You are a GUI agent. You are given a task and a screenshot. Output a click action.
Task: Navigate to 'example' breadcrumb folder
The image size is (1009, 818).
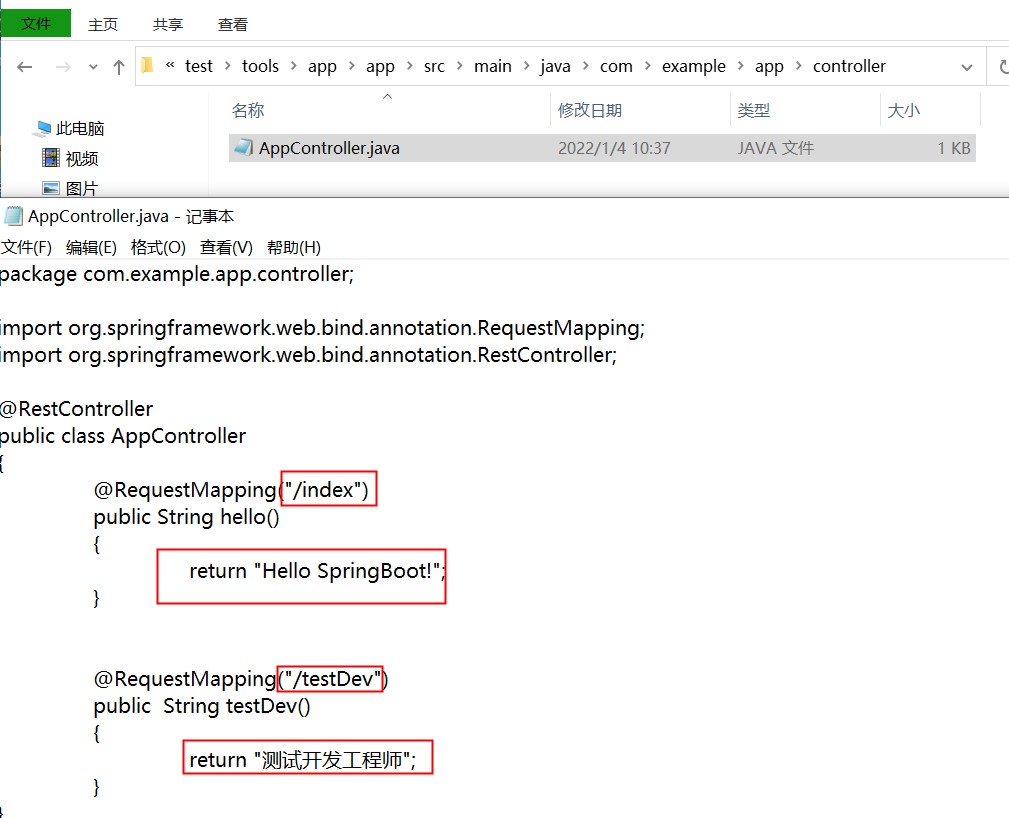click(694, 66)
